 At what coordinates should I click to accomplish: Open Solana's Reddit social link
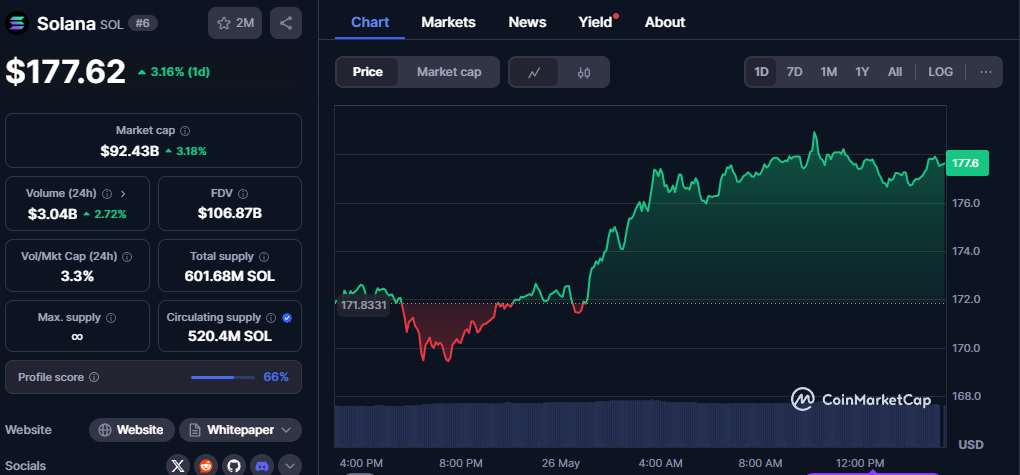point(206,466)
